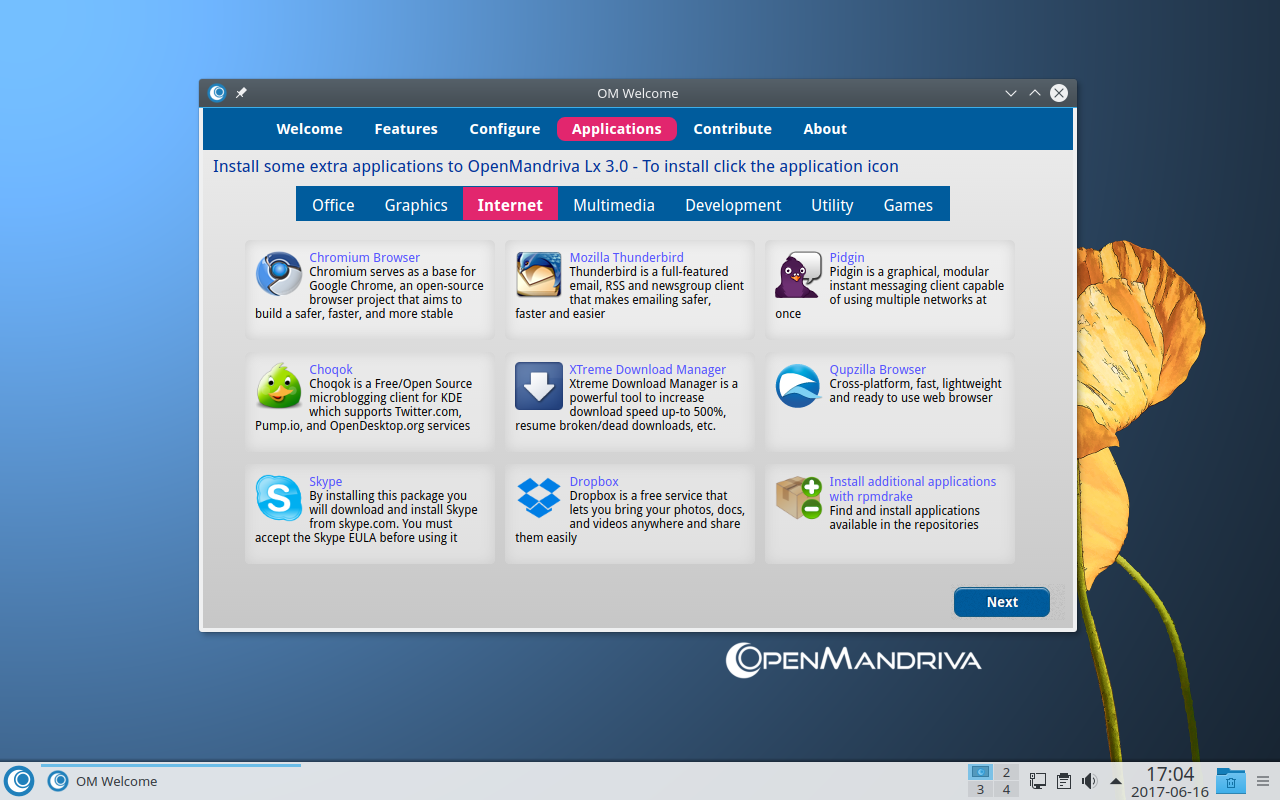Click the Chromium Browser icon to install

click(278, 274)
